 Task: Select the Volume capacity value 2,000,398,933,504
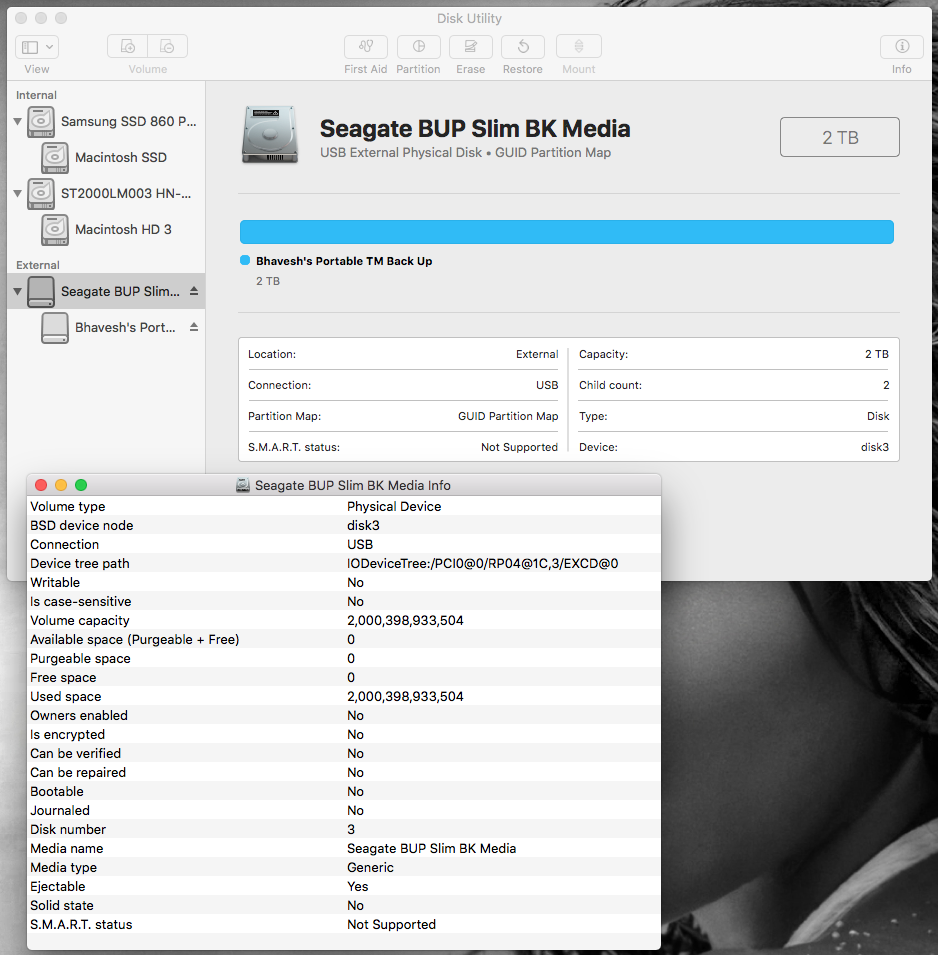click(405, 620)
